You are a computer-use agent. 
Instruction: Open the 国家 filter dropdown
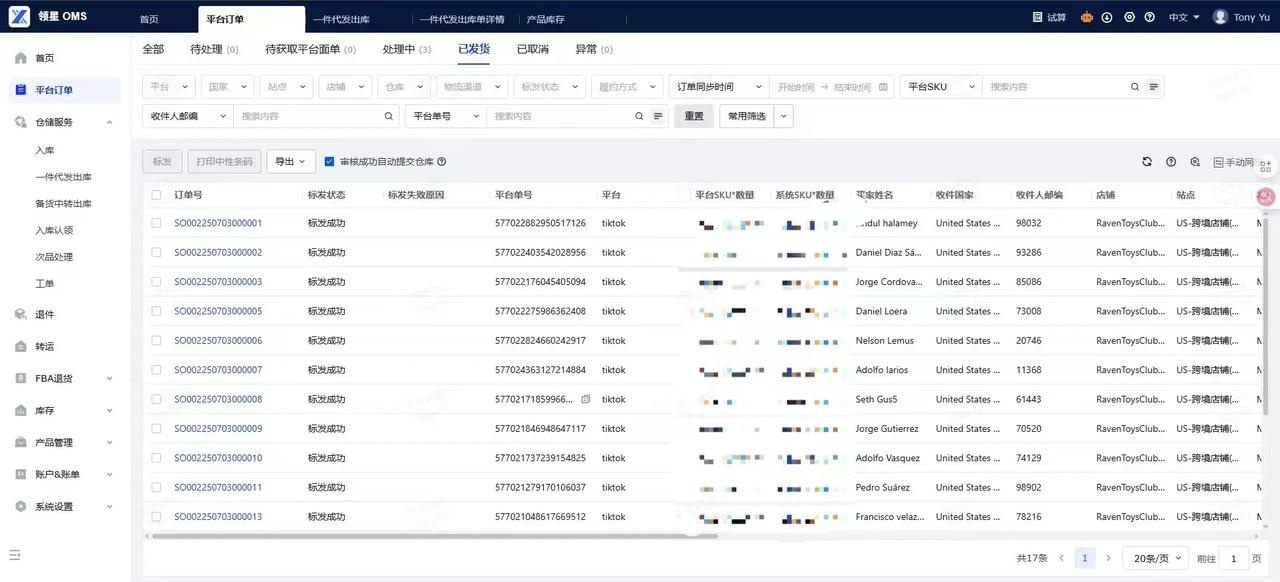click(x=227, y=87)
